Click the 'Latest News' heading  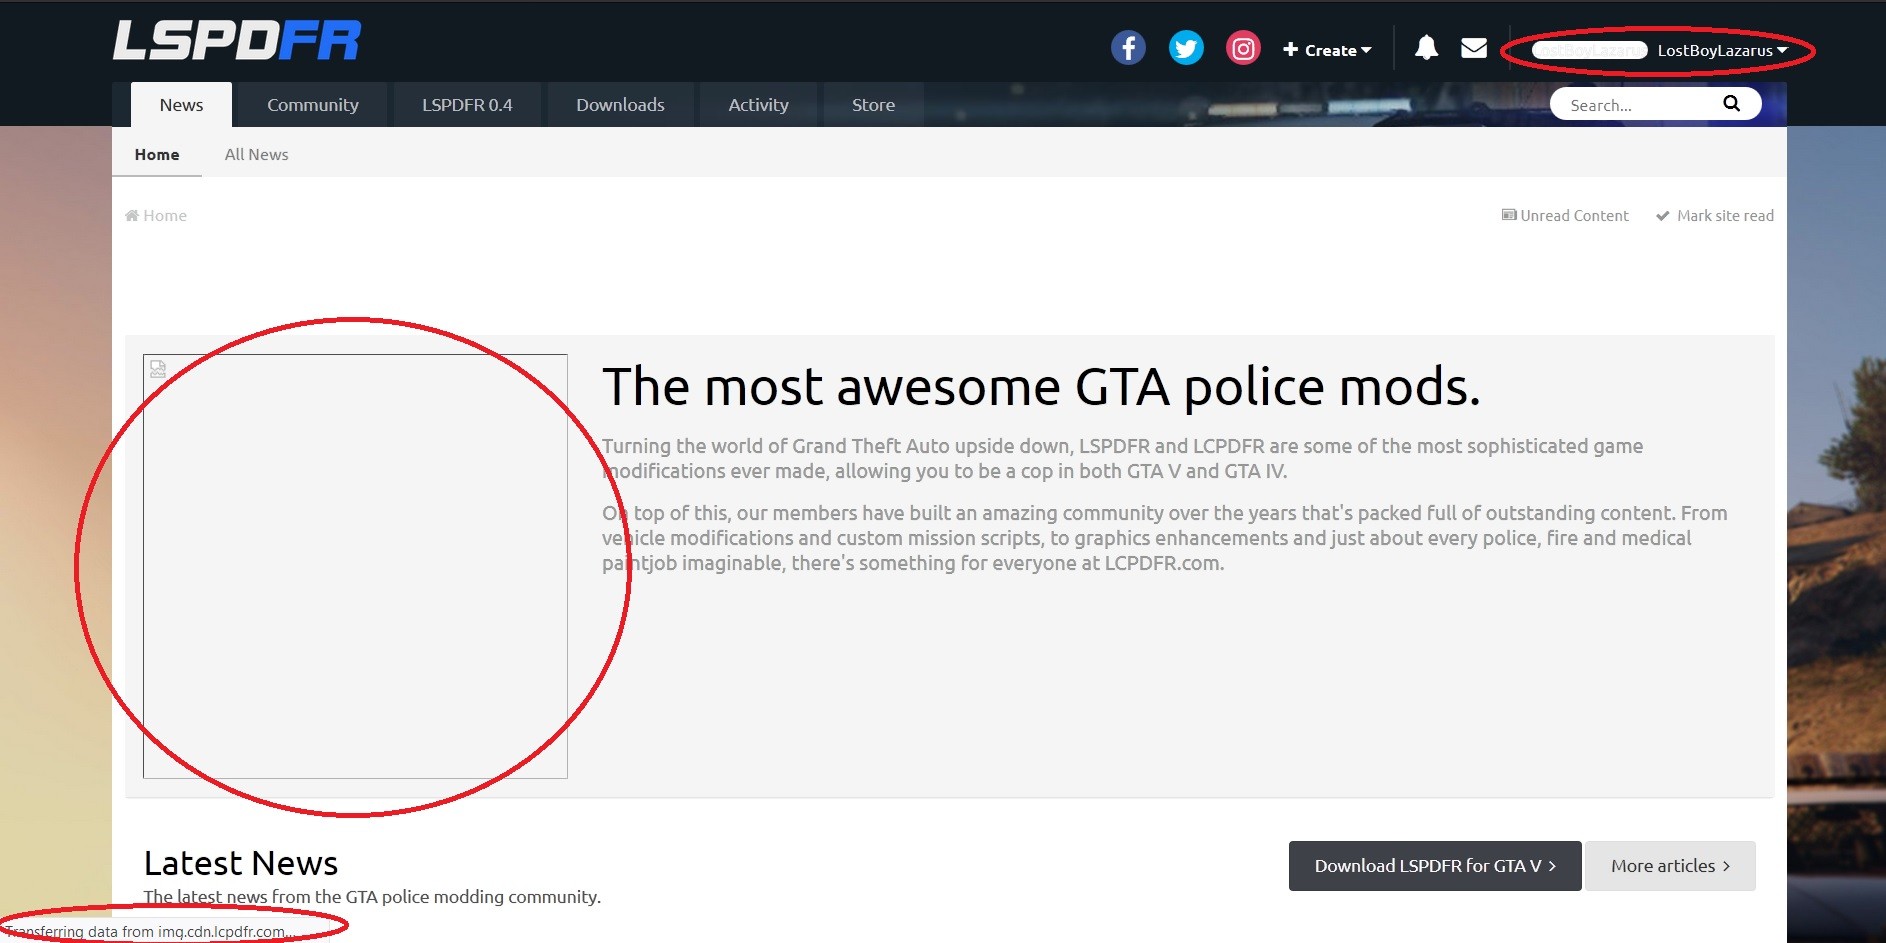pos(241,863)
